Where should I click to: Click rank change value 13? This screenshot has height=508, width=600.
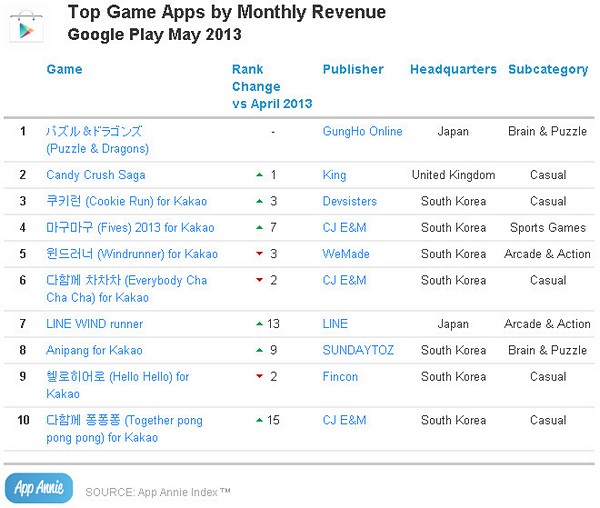(273, 324)
